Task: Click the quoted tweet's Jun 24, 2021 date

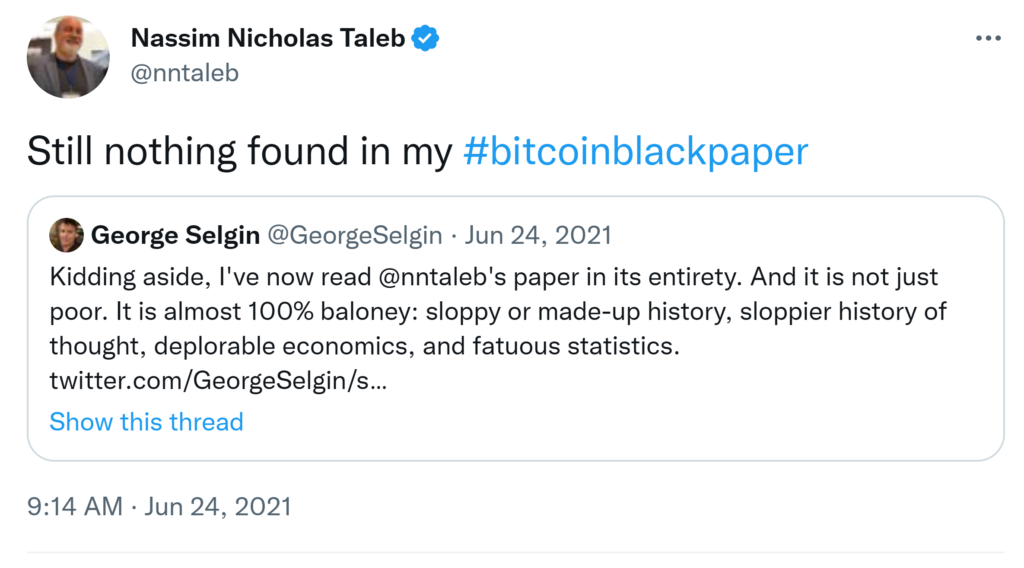Action: pos(539,236)
